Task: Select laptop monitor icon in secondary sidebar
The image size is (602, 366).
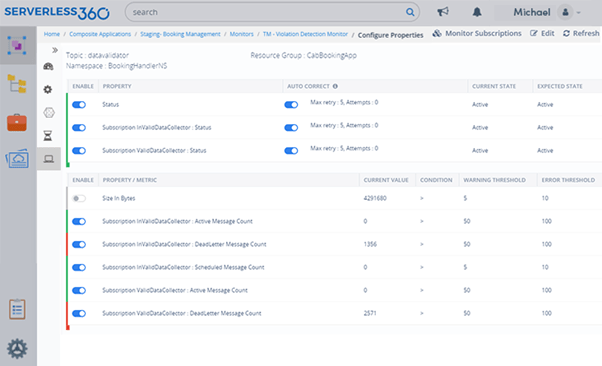Action: (49, 159)
